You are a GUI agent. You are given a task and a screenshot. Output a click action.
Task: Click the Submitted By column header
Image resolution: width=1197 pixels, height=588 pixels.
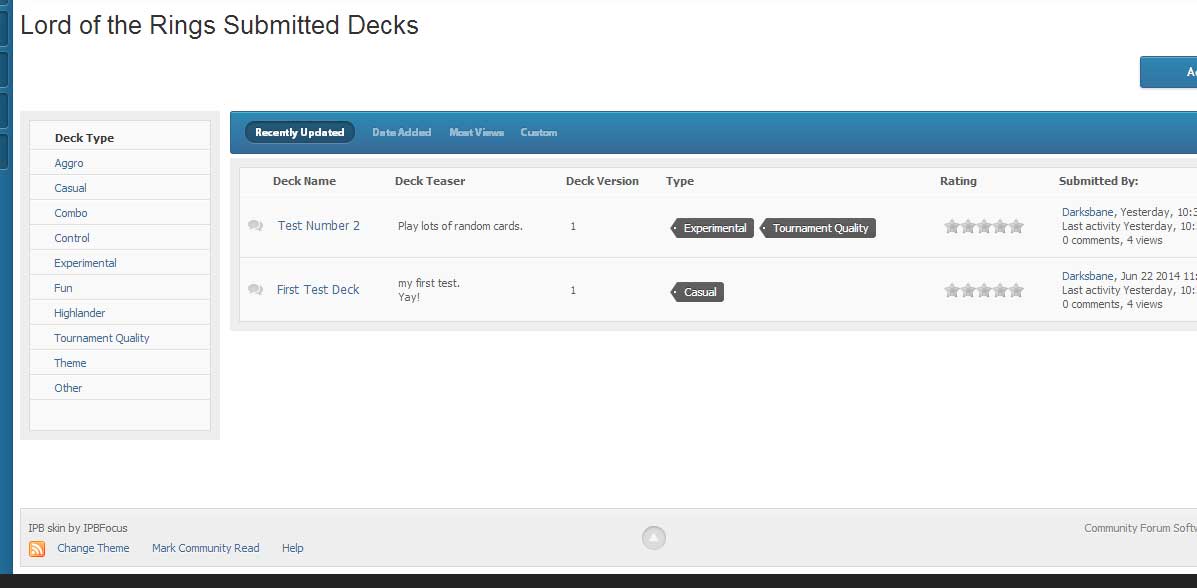point(1099,181)
